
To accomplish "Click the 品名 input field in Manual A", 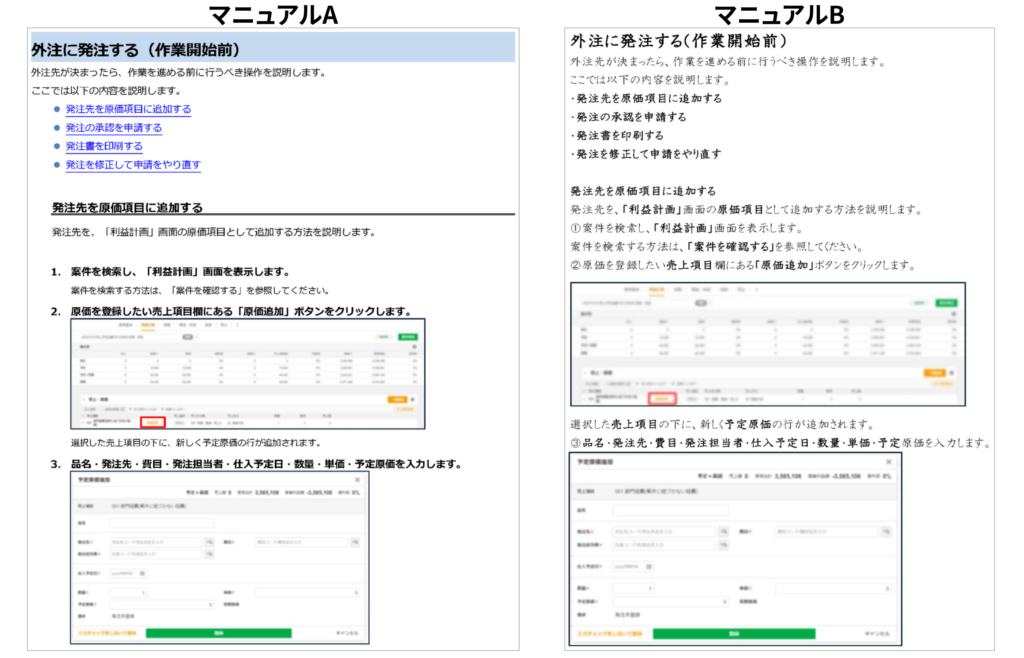I will click(162, 522).
